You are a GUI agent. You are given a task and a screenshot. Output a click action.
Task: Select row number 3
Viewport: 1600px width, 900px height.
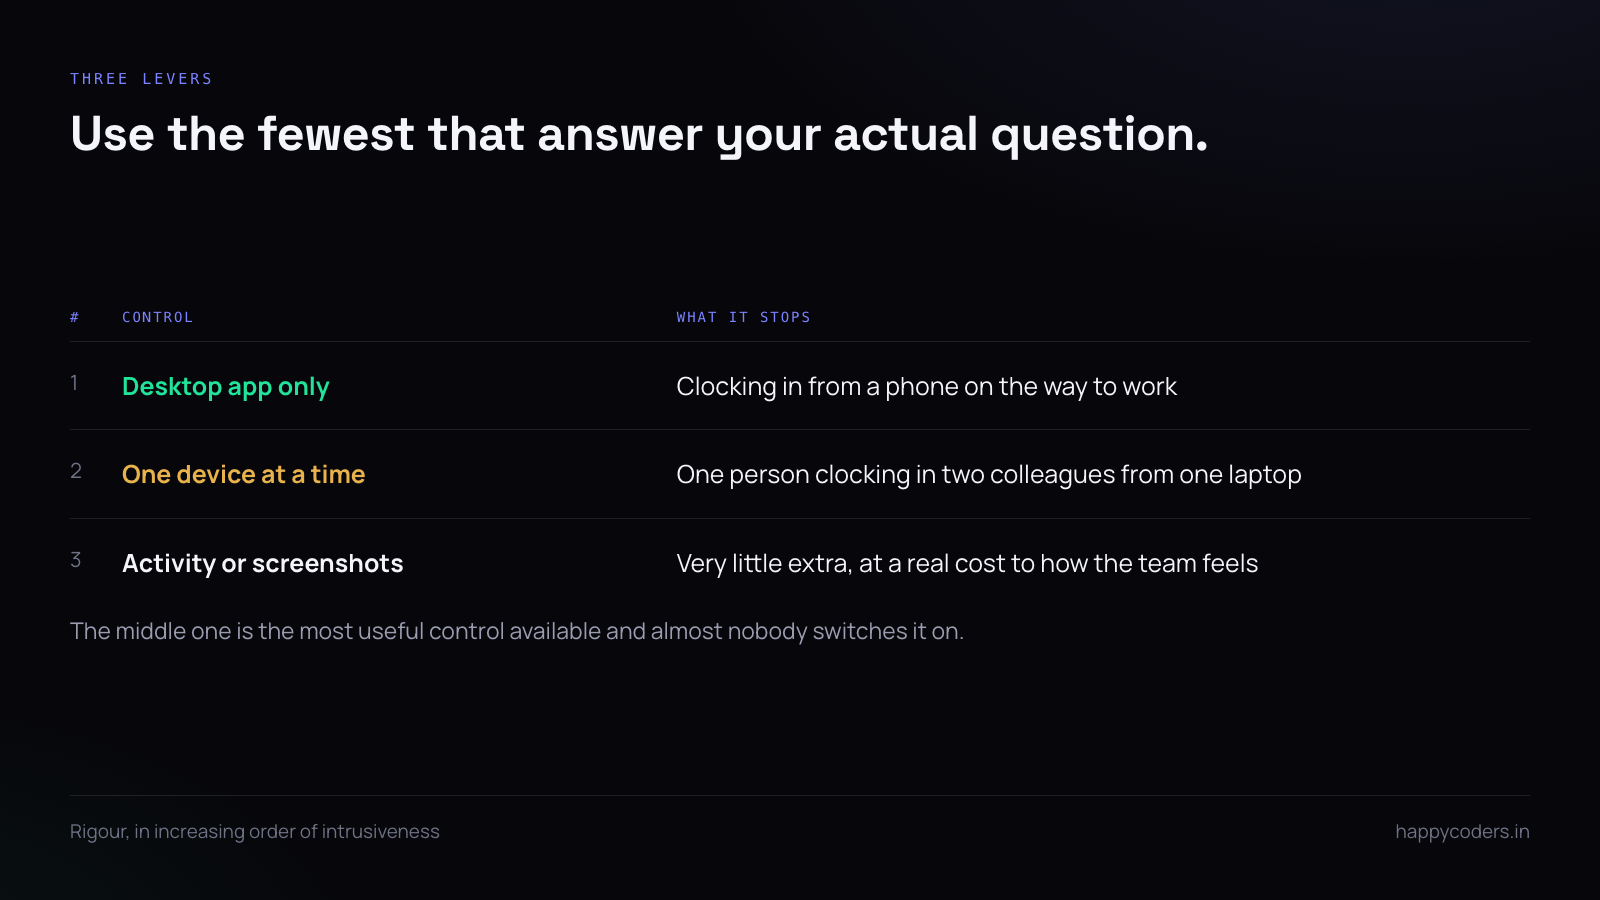[75, 560]
